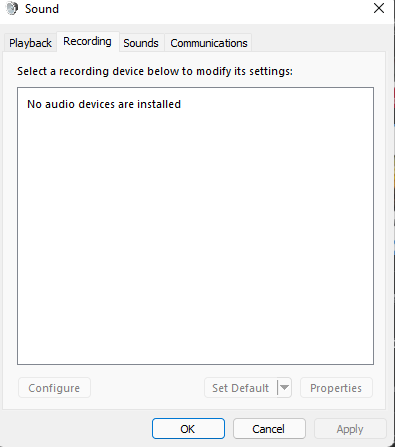Click the 'Select a recording device' instruction label

(155, 71)
